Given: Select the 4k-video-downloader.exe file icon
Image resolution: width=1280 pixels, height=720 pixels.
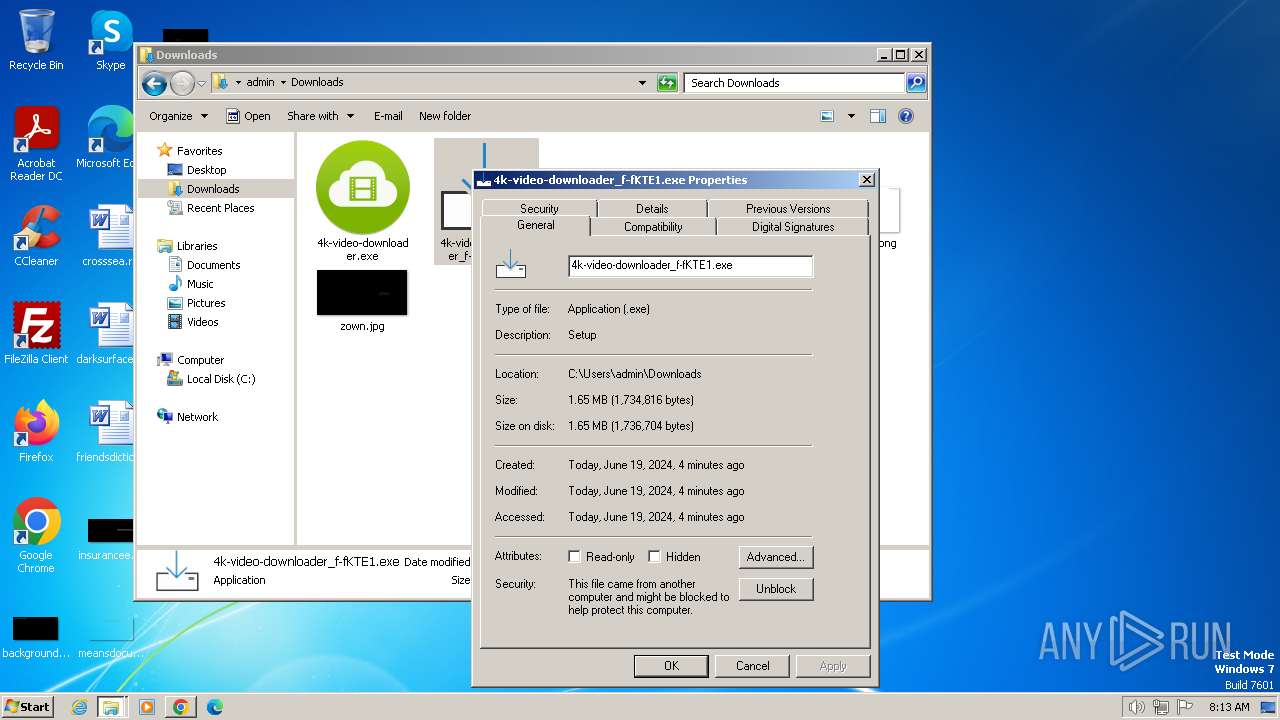Looking at the screenshot, I should click(363, 201).
